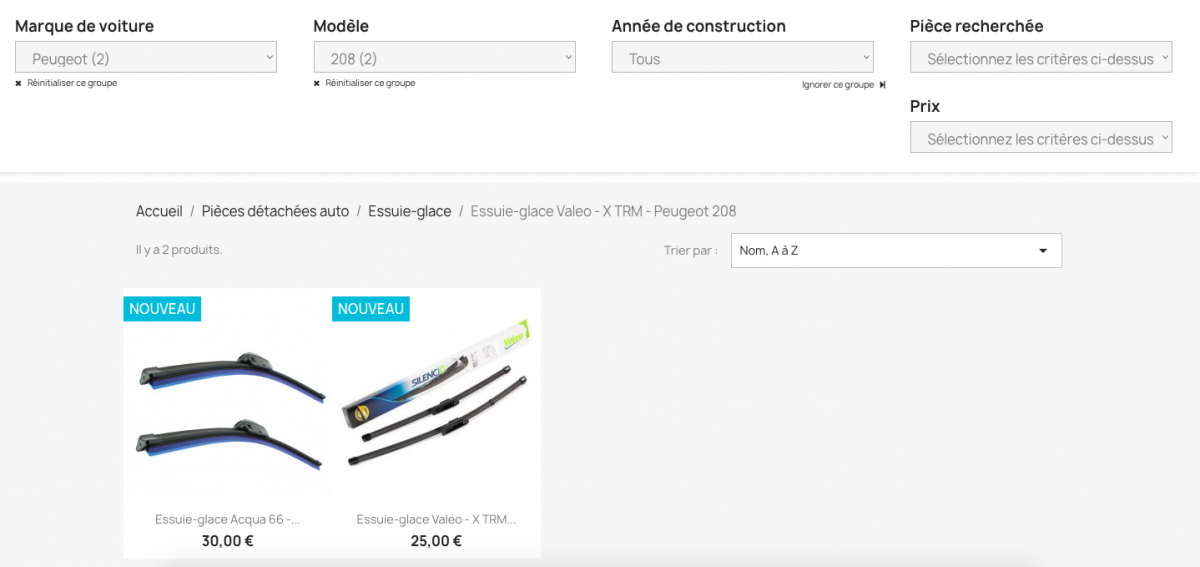The width and height of the screenshot is (1200, 567).
Task: Navigate to the Essuie-glace breadcrumb category
Action: (409, 211)
